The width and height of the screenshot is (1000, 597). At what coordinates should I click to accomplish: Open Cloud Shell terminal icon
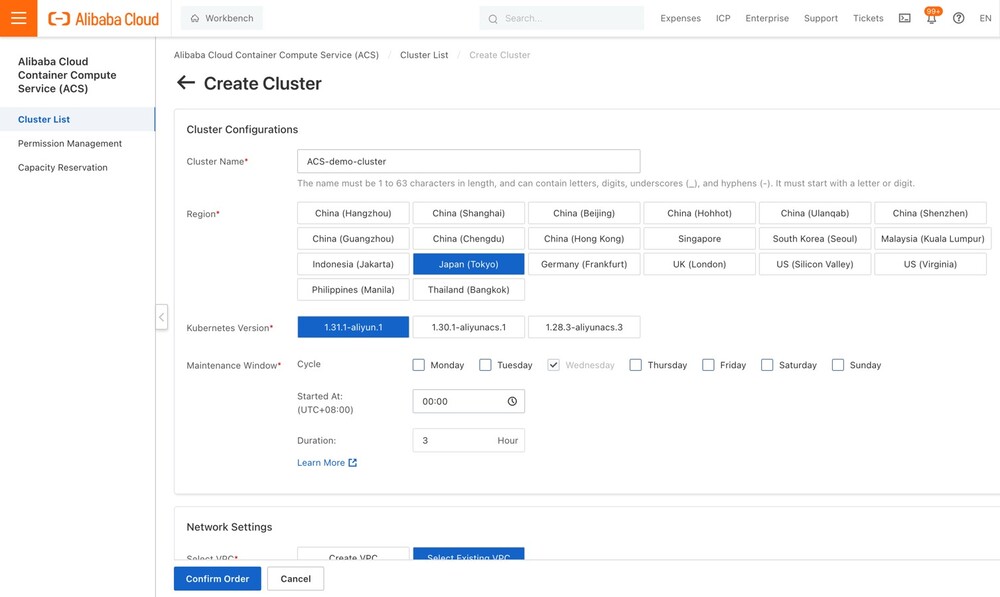(904, 18)
